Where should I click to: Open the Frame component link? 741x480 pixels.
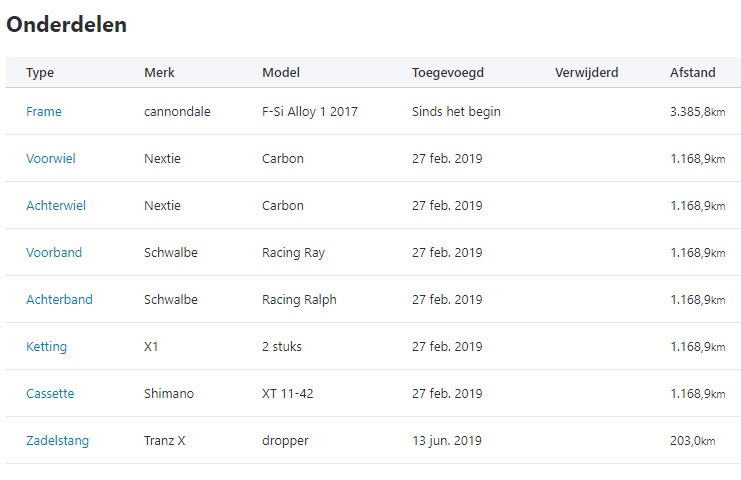pos(44,112)
